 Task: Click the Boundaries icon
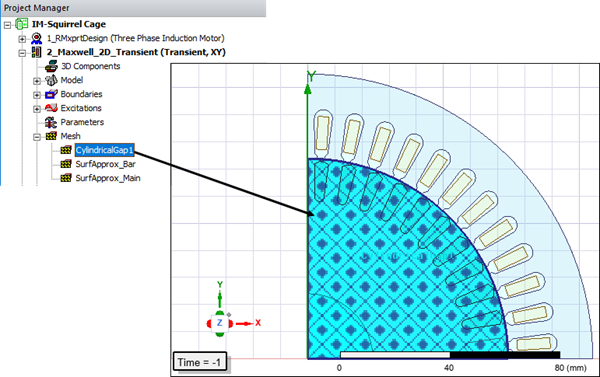tap(51, 94)
